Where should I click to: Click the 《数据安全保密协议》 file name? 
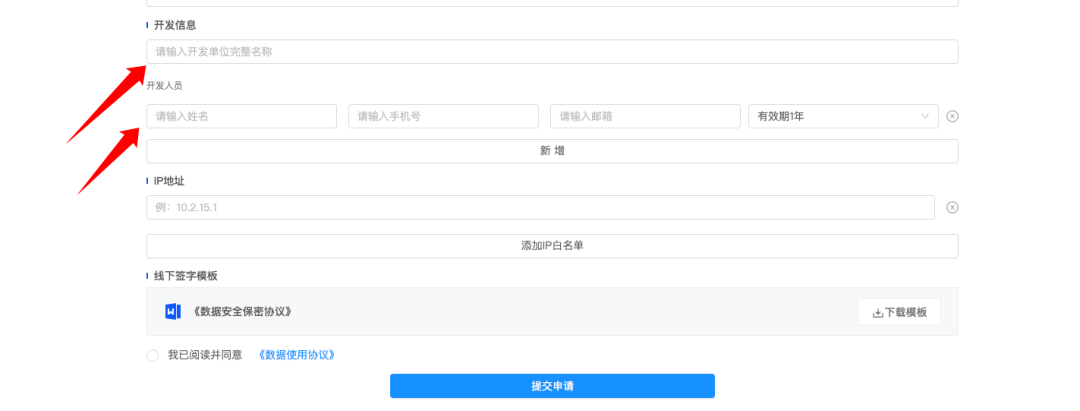242,312
